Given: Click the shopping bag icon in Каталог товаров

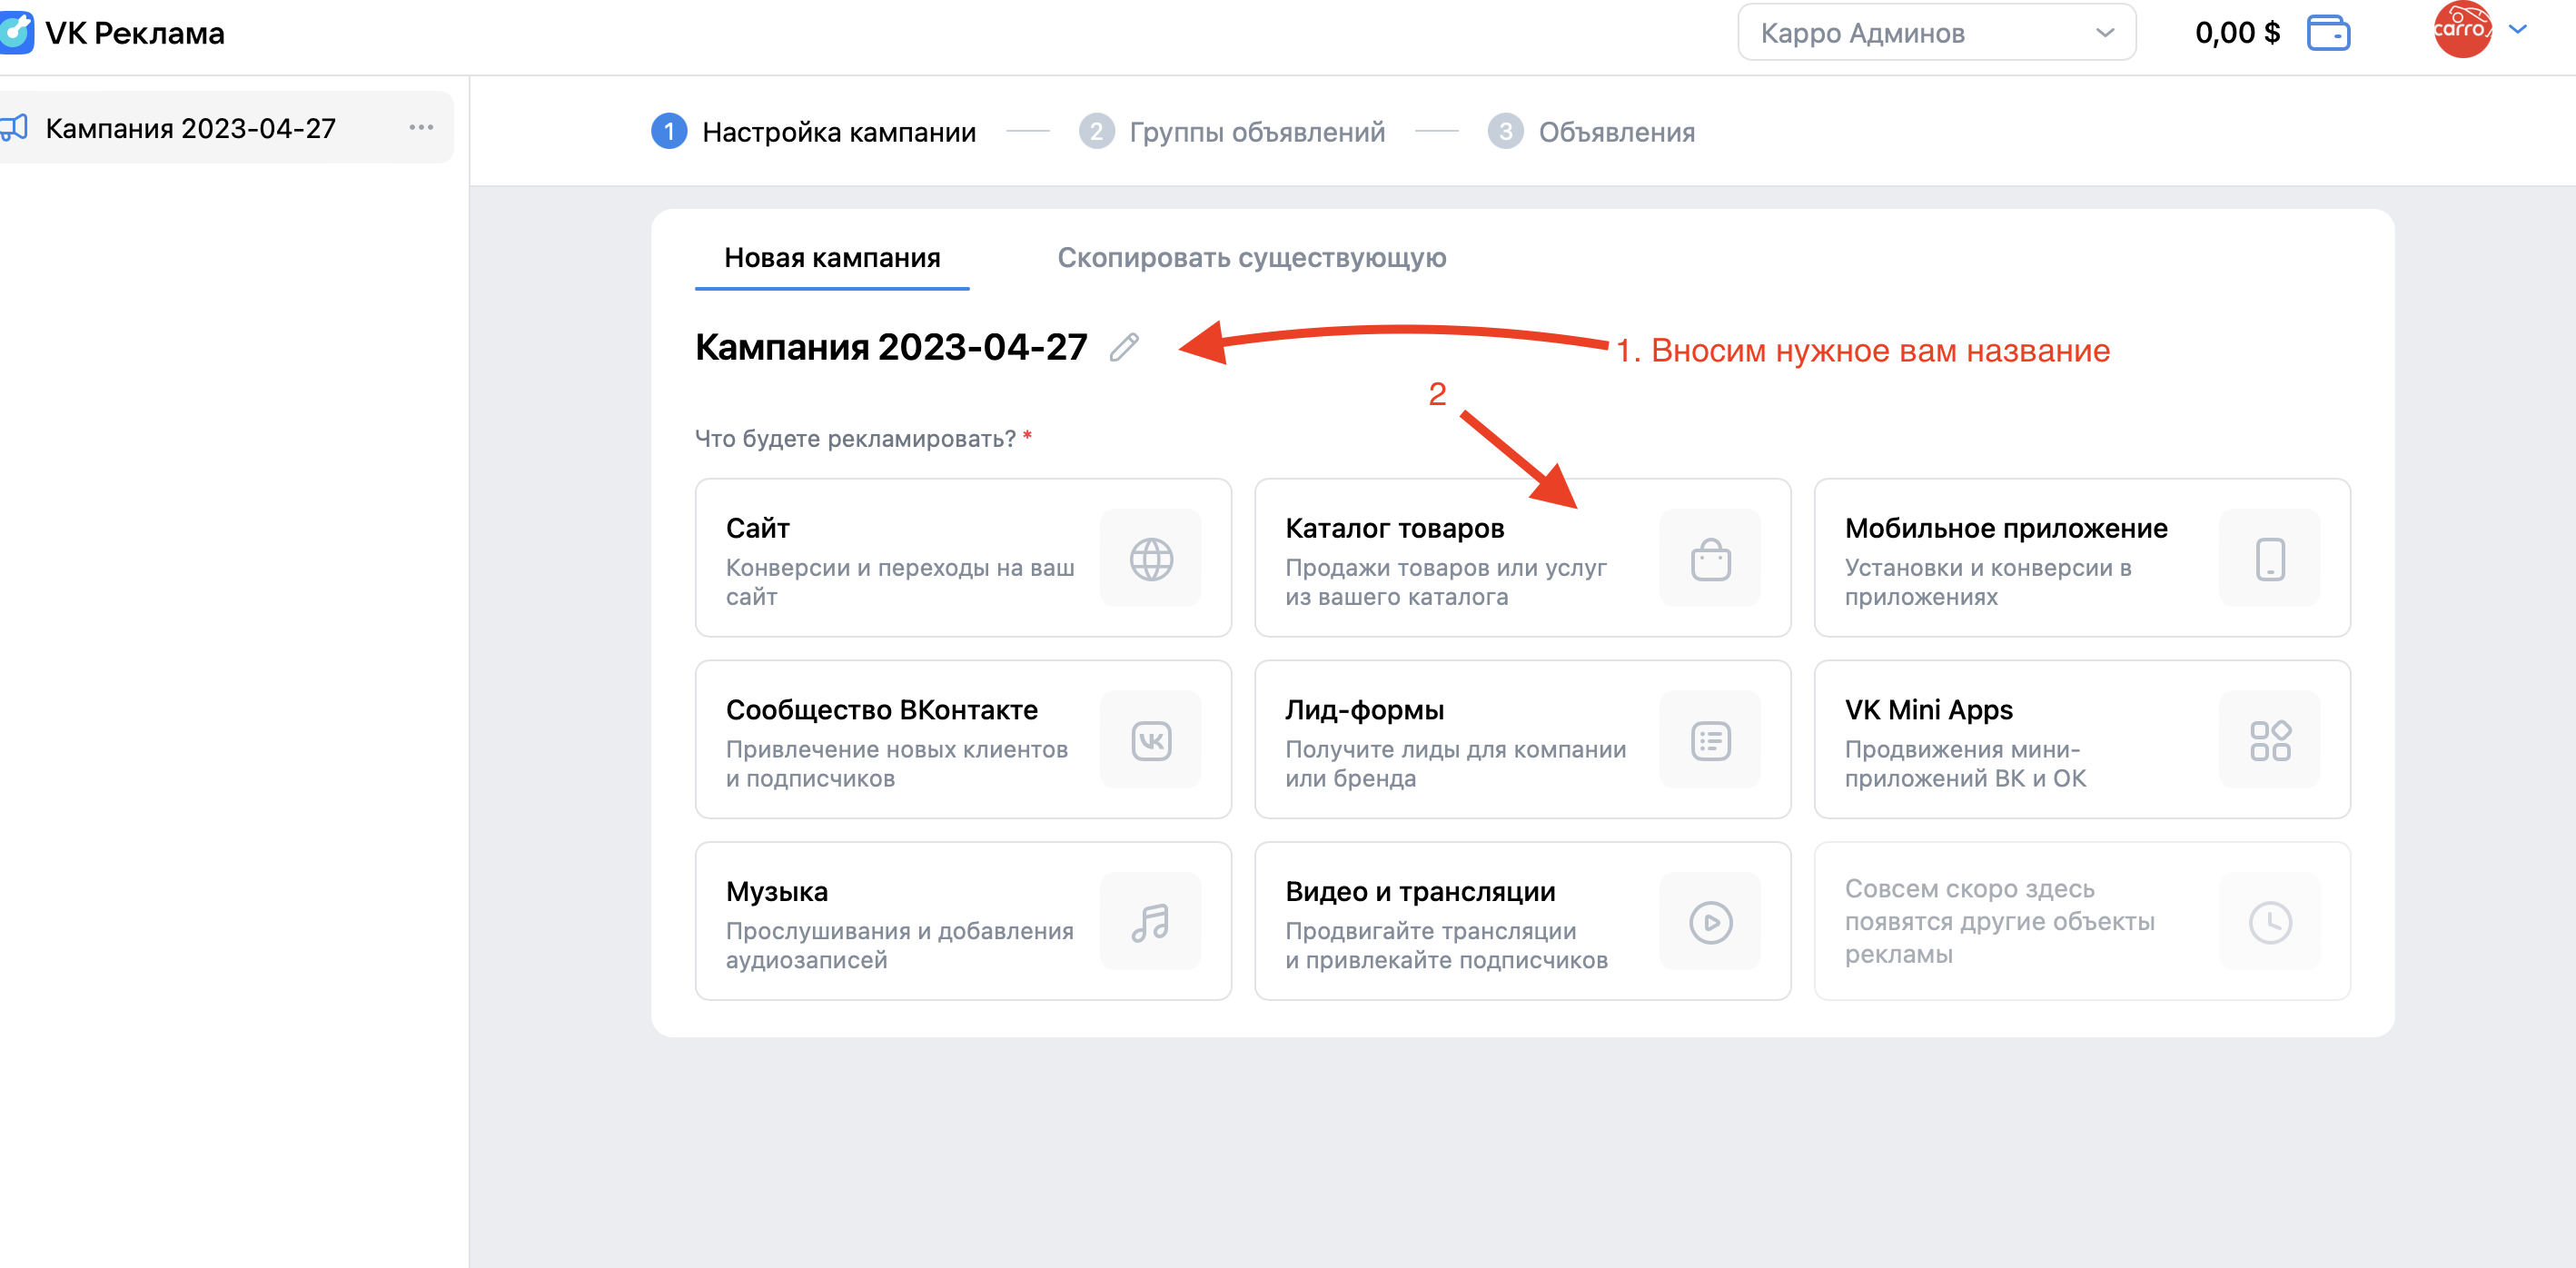Looking at the screenshot, I should pyautogui.click(x=1710, y=559).
